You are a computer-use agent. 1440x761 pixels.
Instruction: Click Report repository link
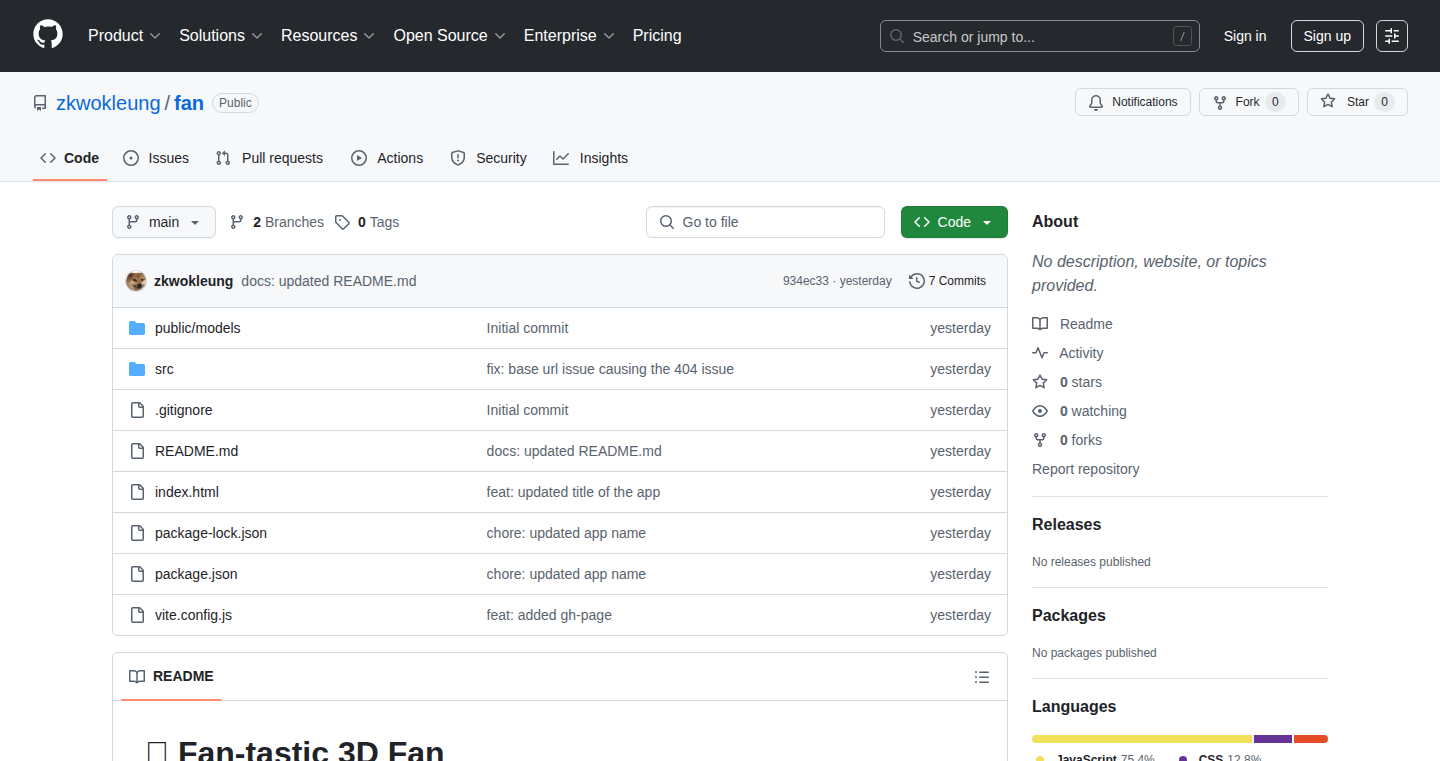pyautogui.click(x=1086, y=469)
